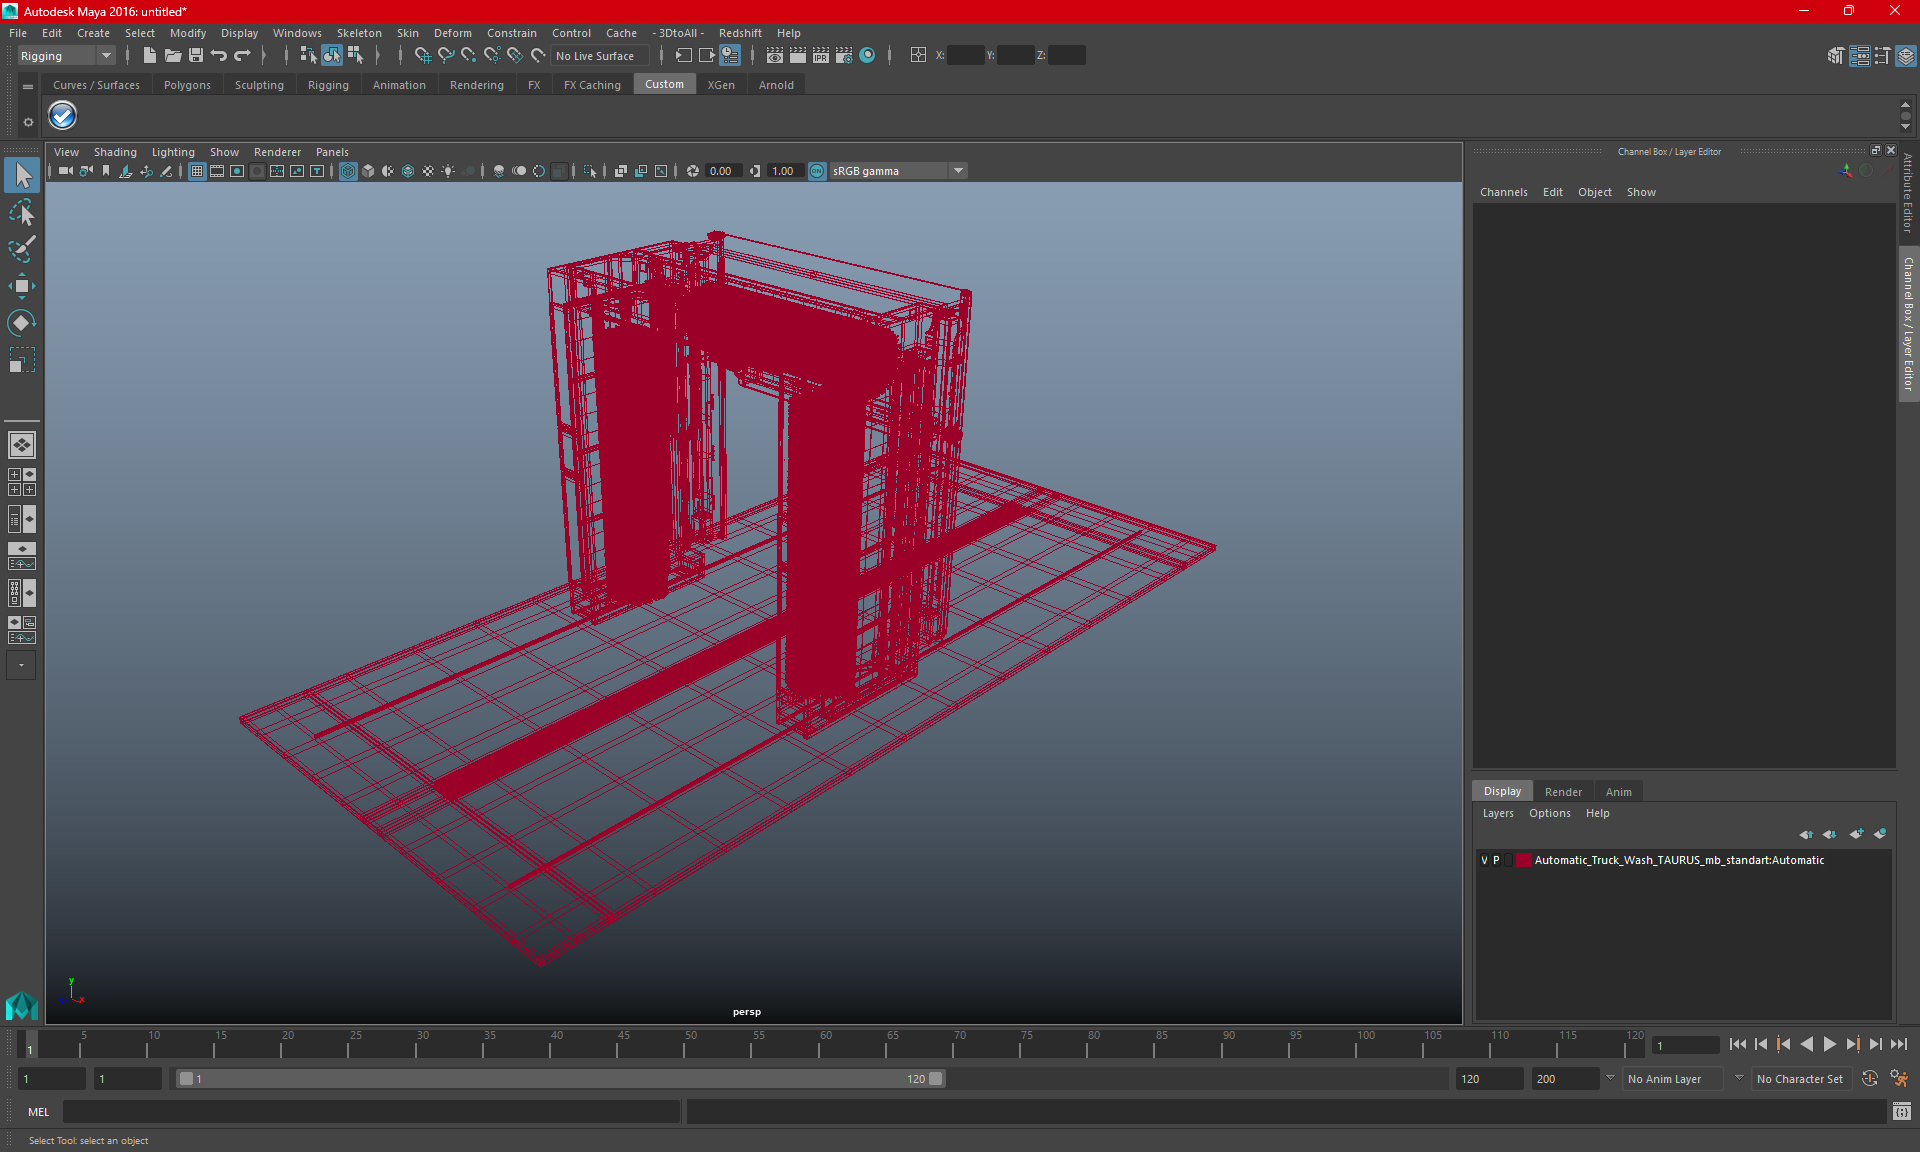Viewport: 1920px width, 1152px height.
Task: Open the Script Editor icon
Action: pos(1902,1112)
